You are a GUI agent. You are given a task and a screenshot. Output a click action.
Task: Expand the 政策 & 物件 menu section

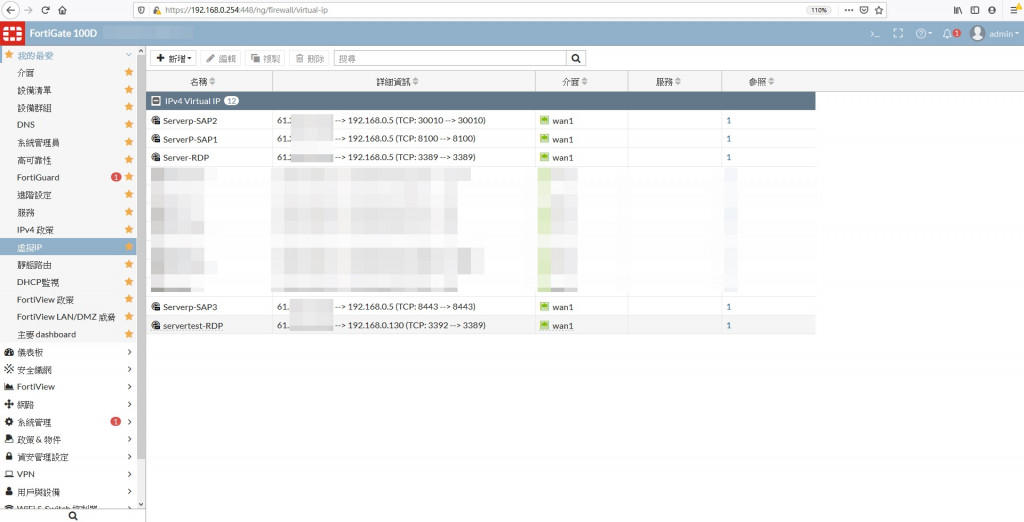69,440
